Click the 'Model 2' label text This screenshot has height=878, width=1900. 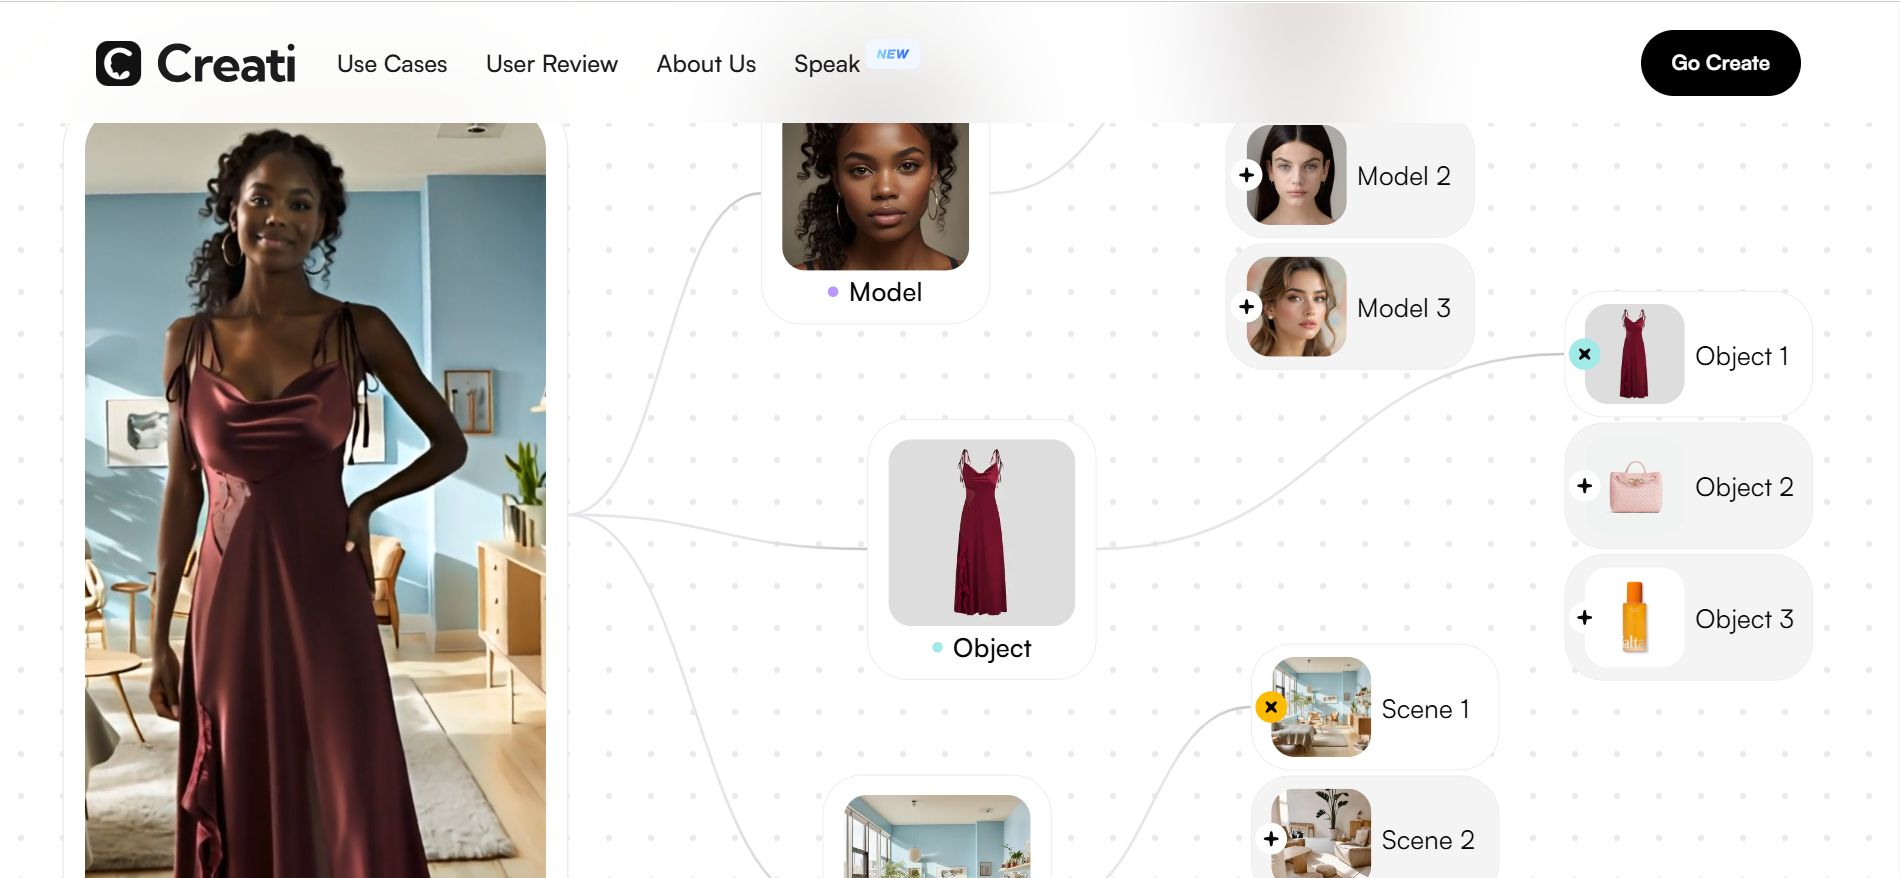[x=1404, y=176]
